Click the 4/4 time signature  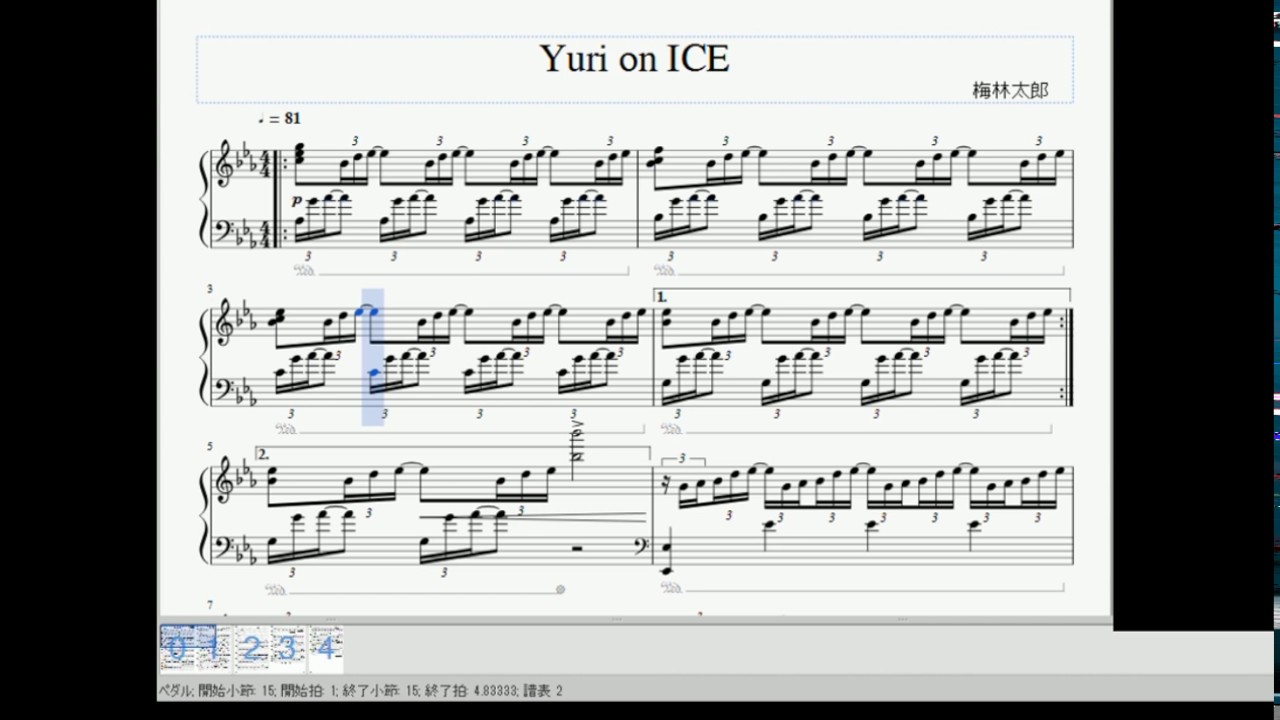(x=262, y=160)
